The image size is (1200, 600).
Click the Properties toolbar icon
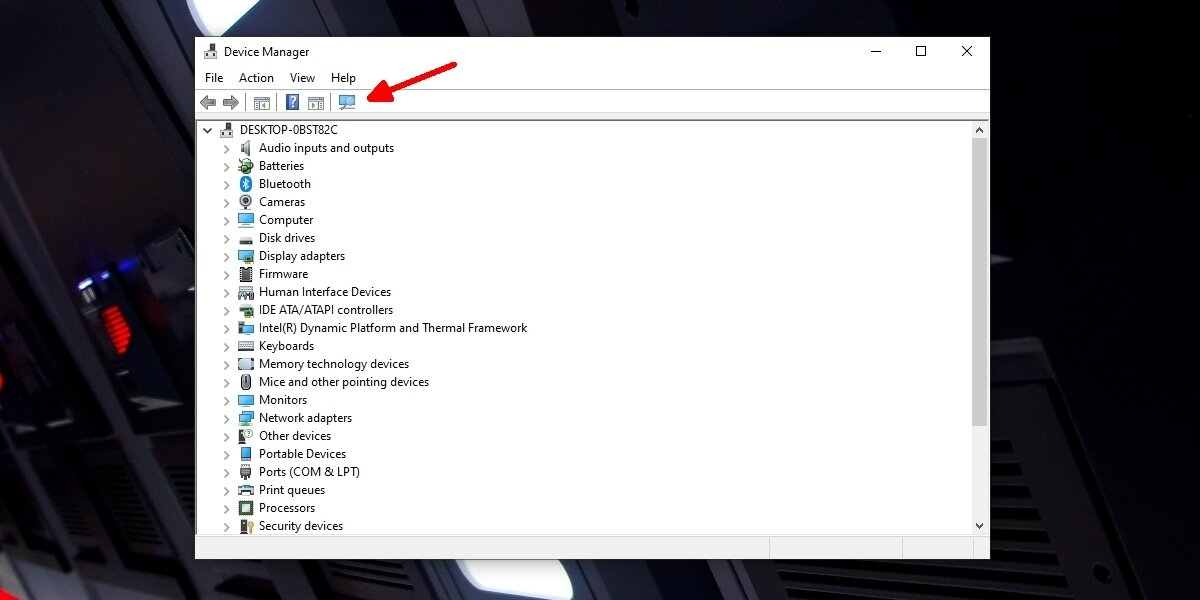316,101
